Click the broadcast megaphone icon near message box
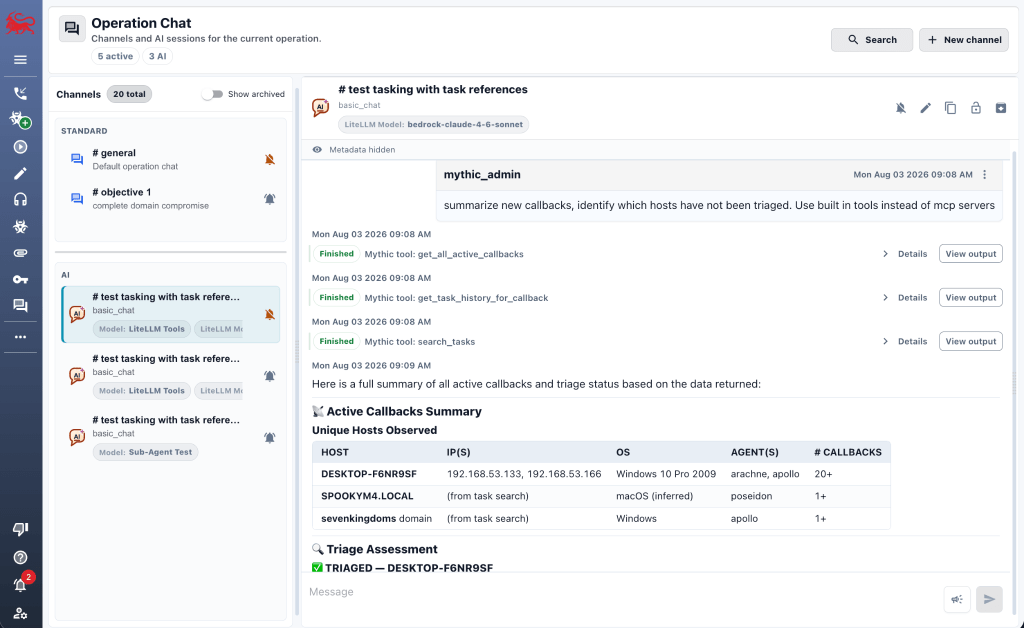Viewport: 1024px width, 628px height. [957, 599]
